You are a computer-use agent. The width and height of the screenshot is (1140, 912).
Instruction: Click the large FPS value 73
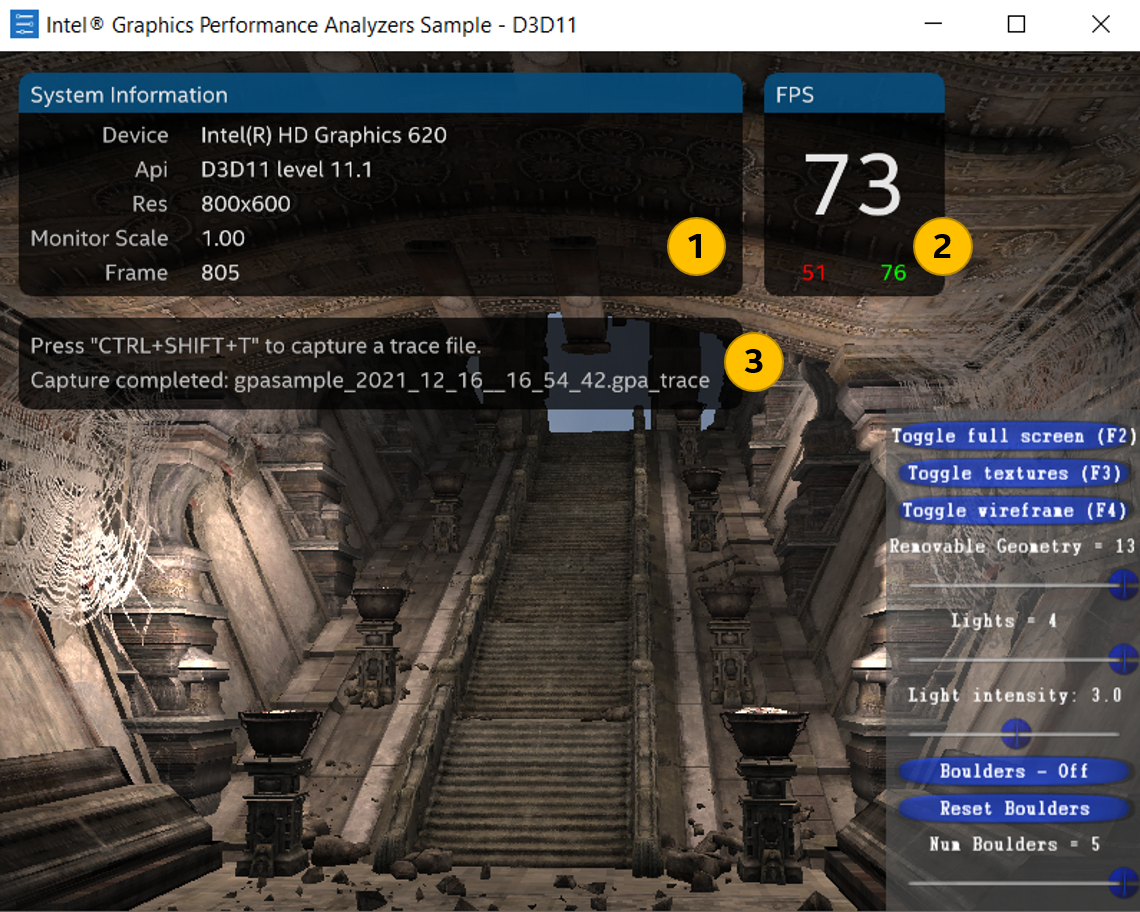(x=853, y=185)
